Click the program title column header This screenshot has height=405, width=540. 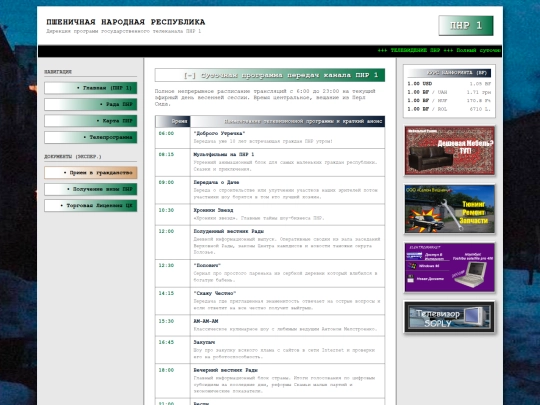tap(288, 121)
